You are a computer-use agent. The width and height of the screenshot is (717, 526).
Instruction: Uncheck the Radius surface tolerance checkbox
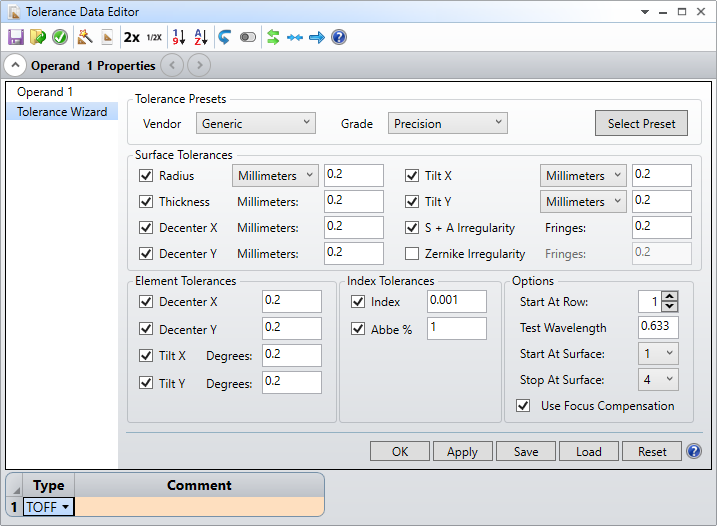146,176
